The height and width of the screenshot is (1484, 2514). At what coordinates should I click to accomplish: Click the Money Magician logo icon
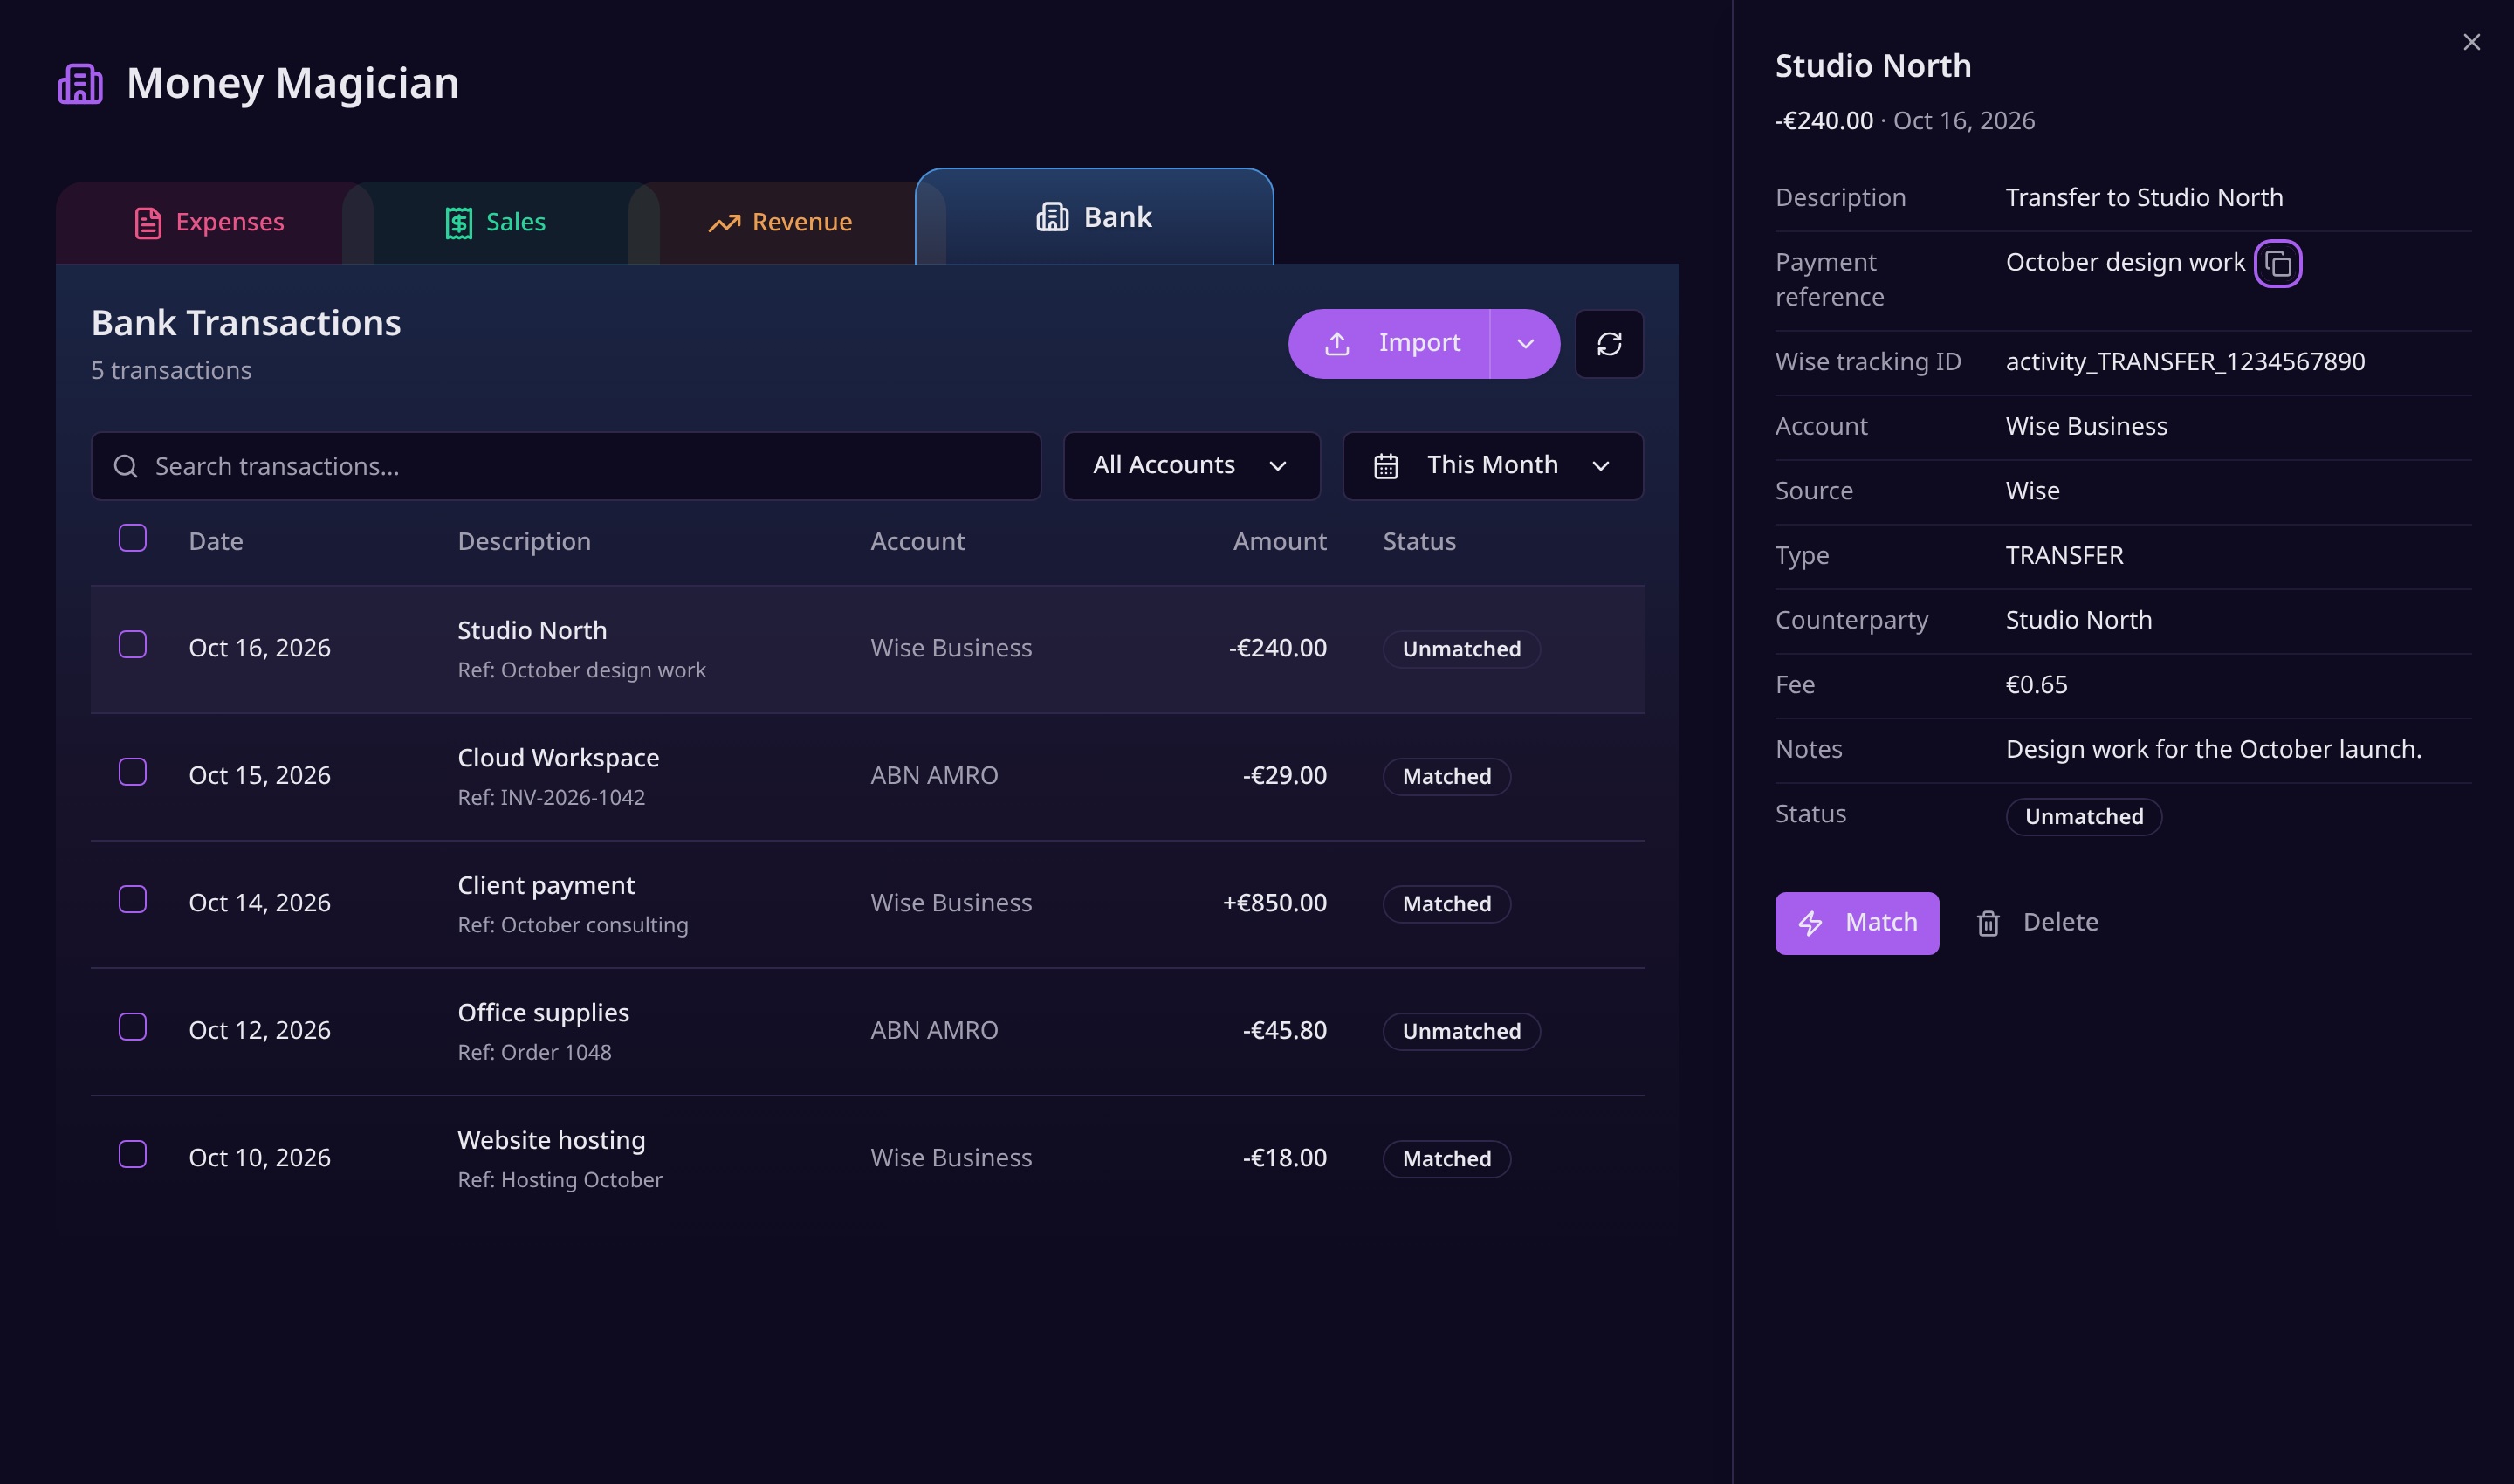(80, 83)
